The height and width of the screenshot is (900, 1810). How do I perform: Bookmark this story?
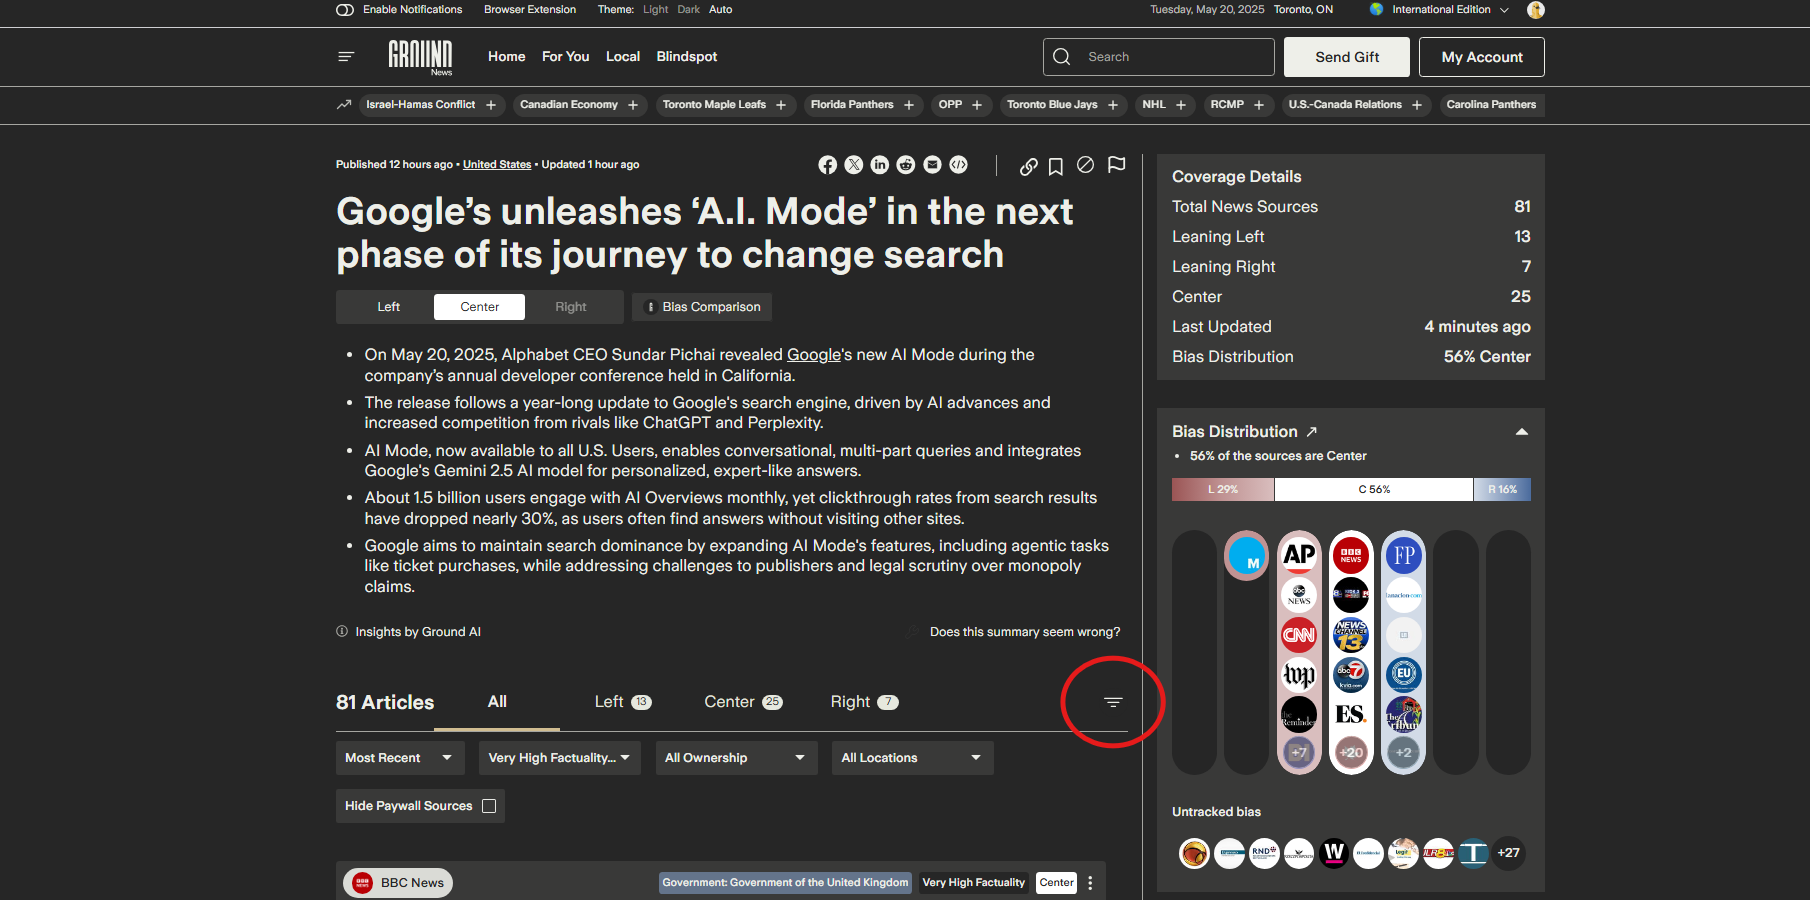[x=1056, y=166]
